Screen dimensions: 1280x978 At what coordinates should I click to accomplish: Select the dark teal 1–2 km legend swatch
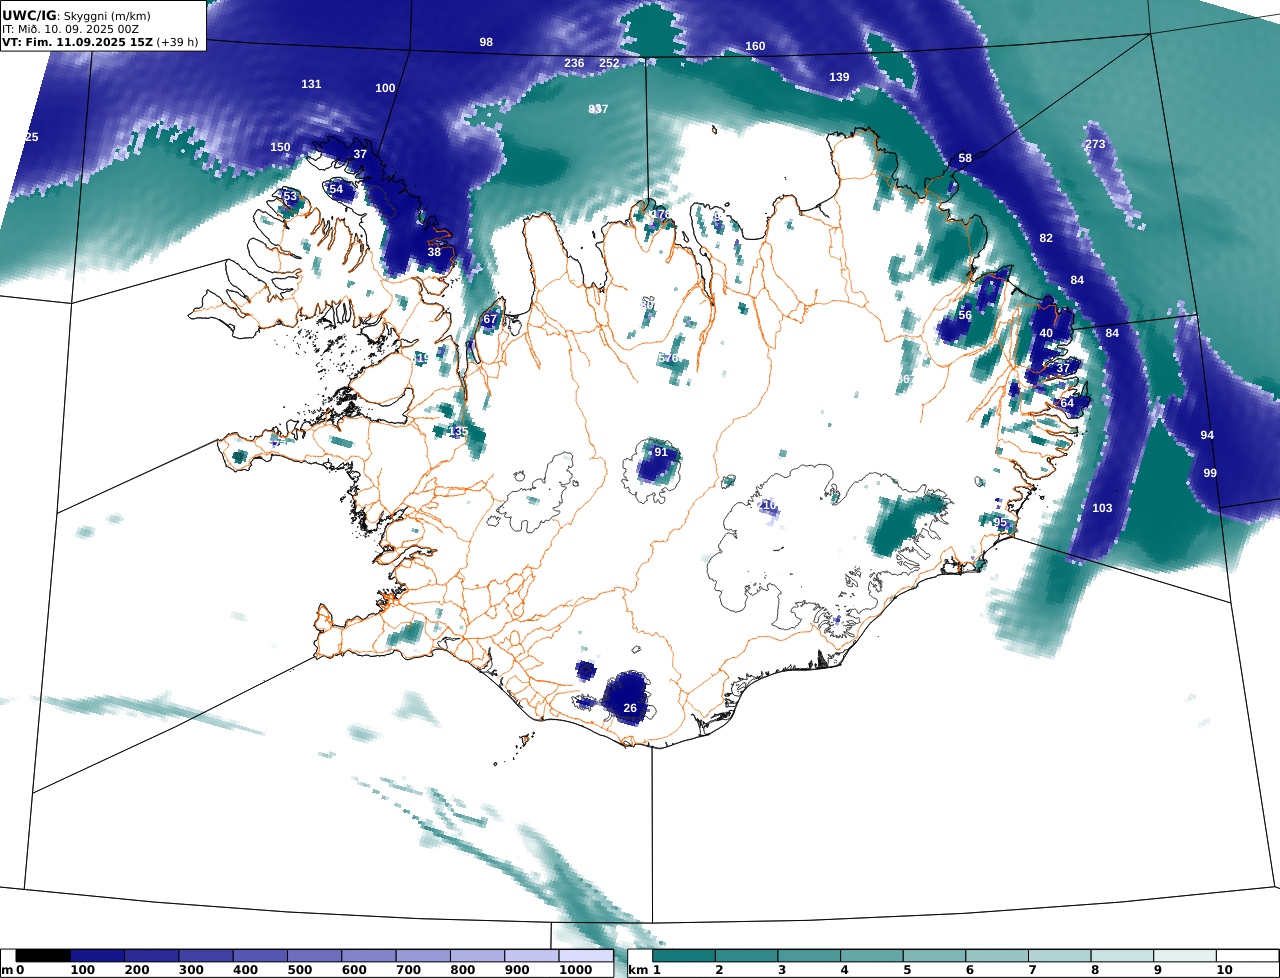(683, 956)
